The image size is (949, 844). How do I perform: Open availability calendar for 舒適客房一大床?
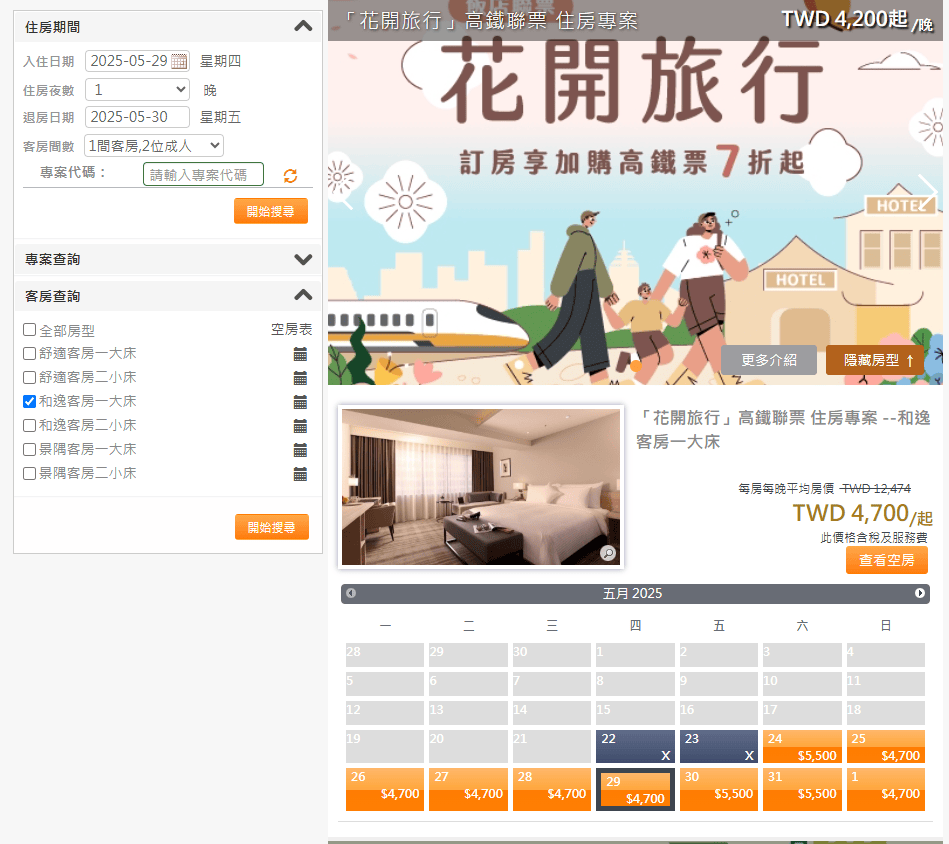(x=300, y=354)
